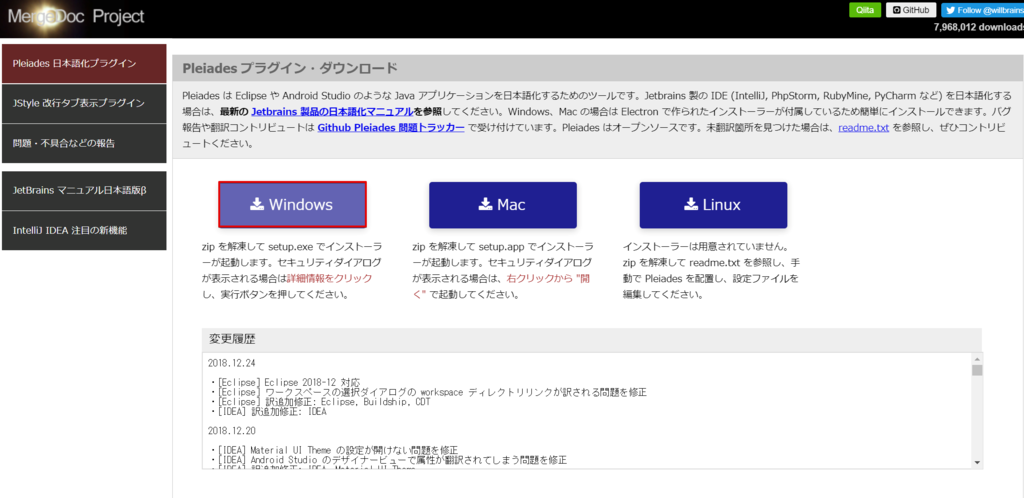Click changelog scrollbar up arrow

coord(977,359)
